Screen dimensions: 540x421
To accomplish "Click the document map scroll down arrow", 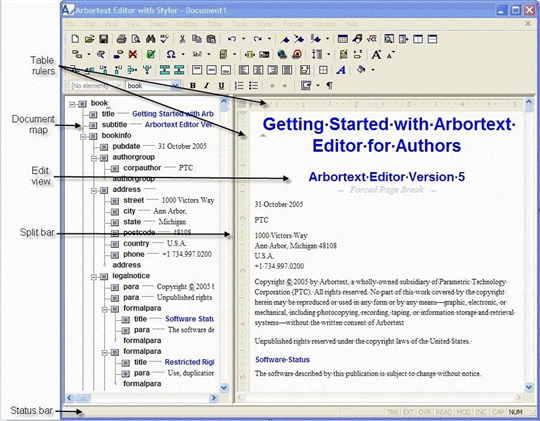I will [224, 388].
